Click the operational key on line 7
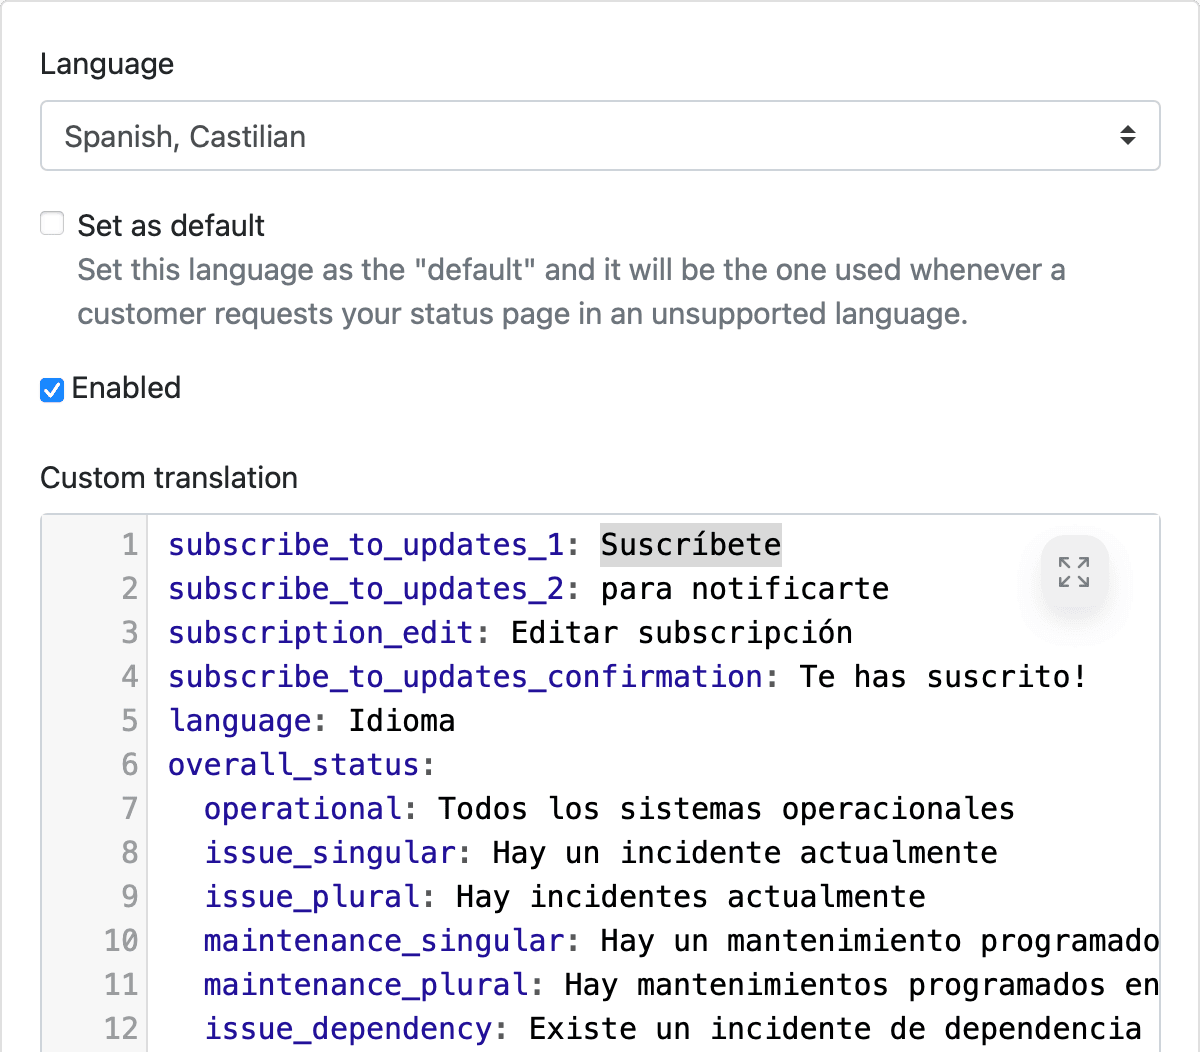Screen dimensions: 1200x1052 (x=302, y=809)
